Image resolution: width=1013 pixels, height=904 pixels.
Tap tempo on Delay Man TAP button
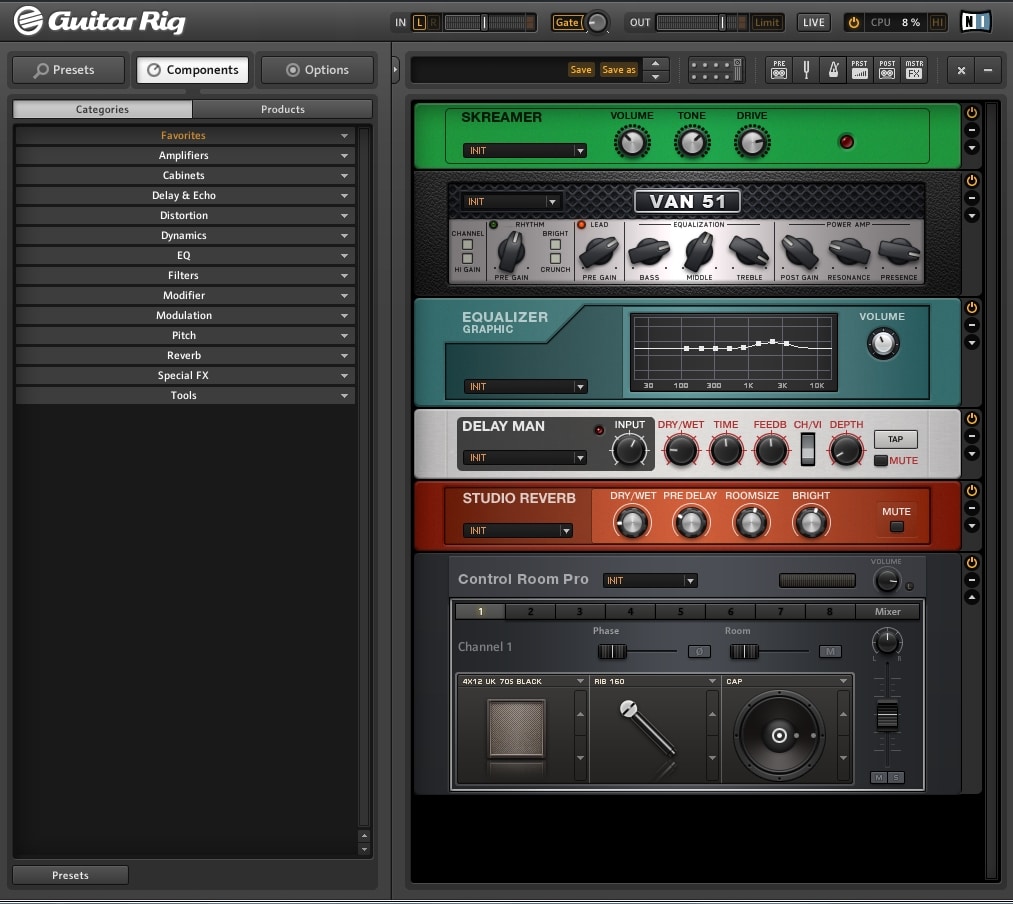(895, 439)
